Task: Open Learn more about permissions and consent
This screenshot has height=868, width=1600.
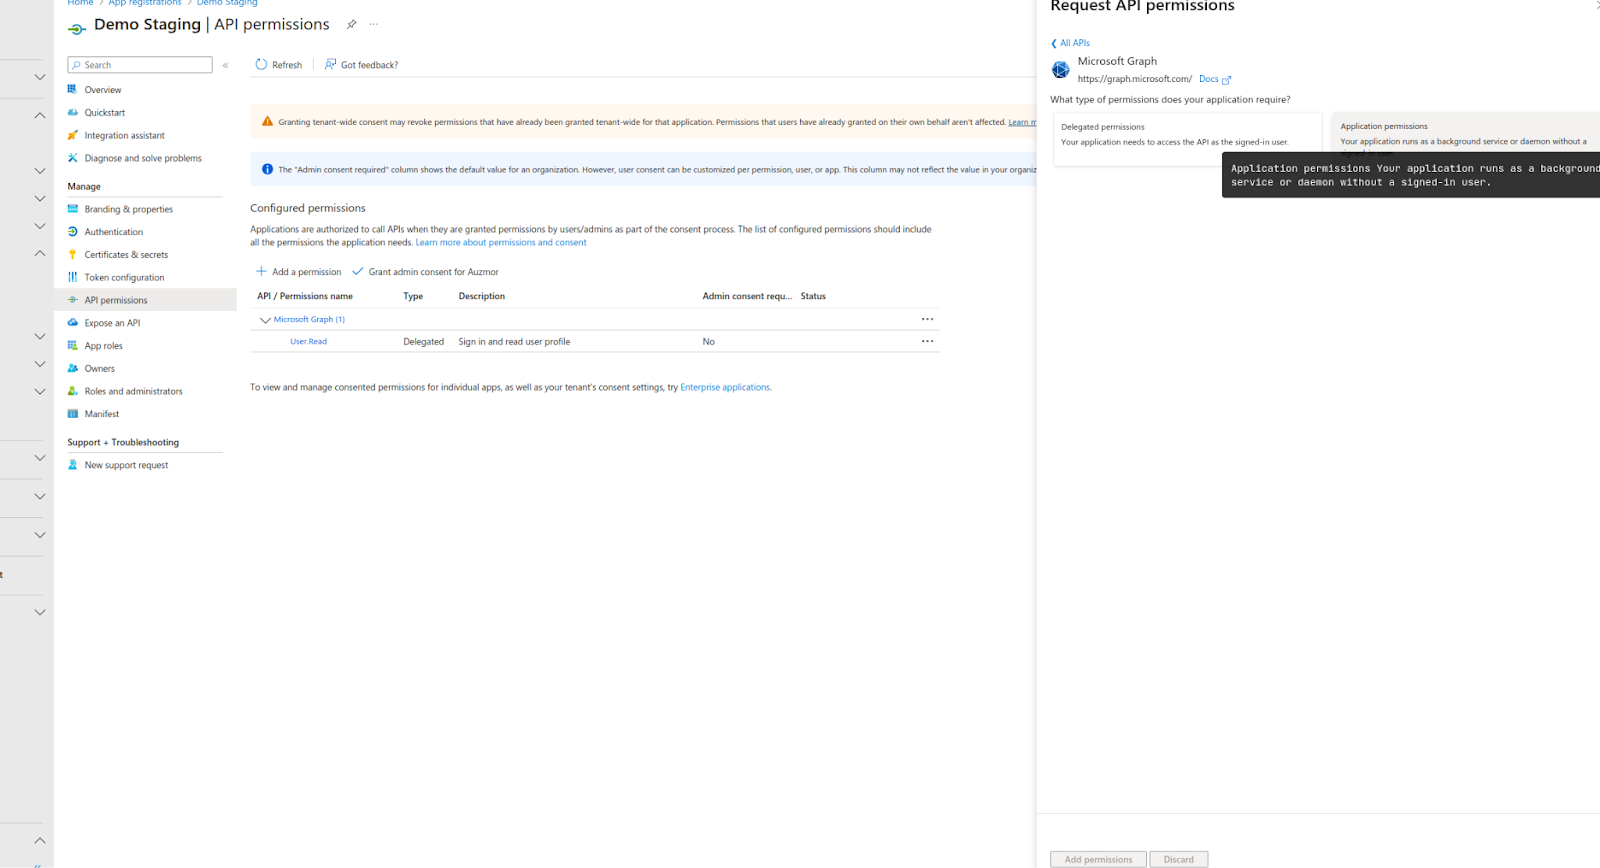Action: pyautogui.click(x=501, y=243)
